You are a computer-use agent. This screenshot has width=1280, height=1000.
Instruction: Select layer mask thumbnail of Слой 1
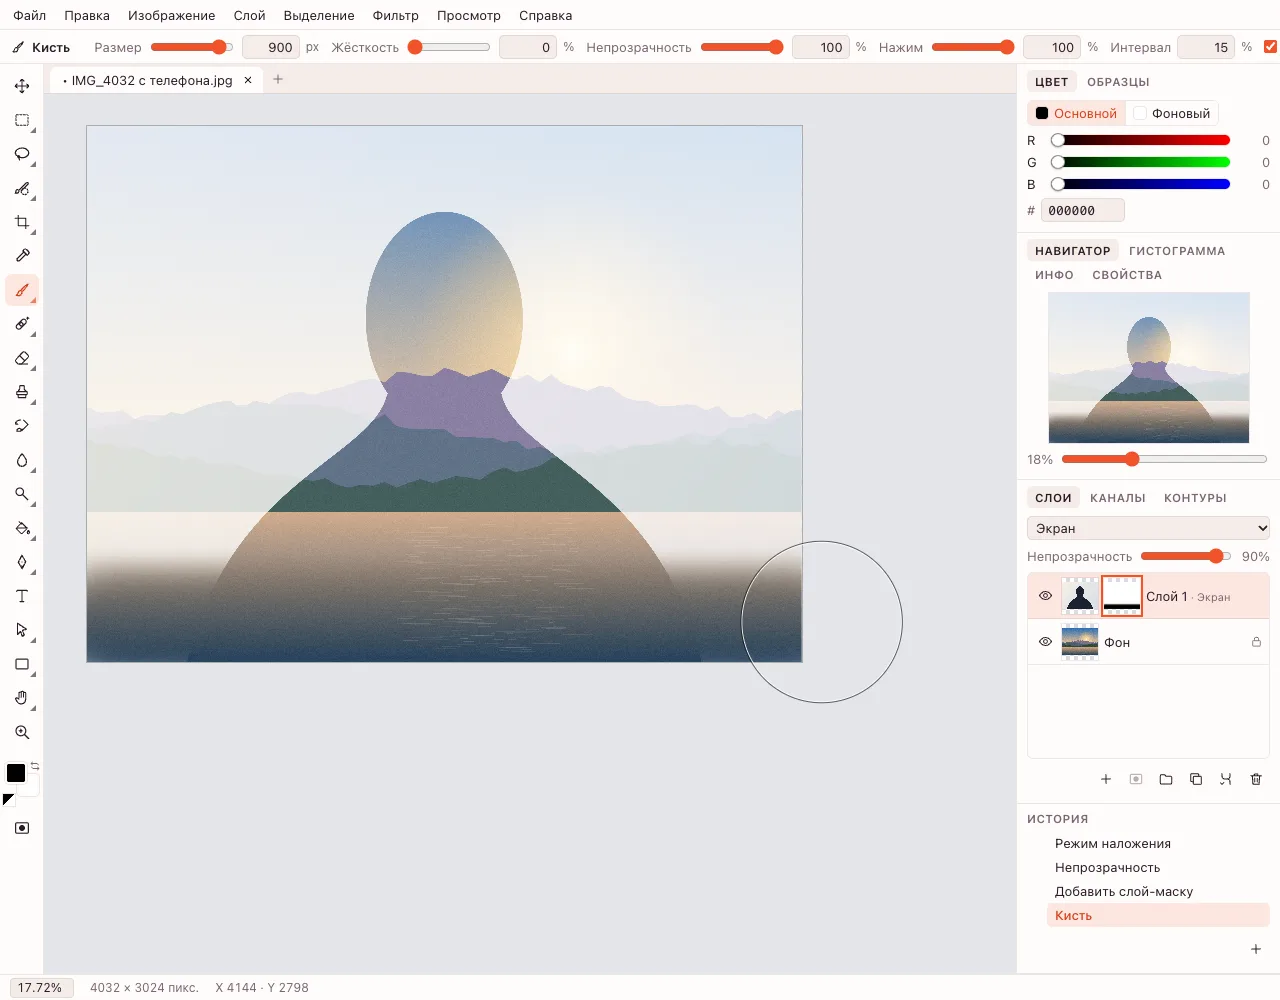(x=1122, y=596)
